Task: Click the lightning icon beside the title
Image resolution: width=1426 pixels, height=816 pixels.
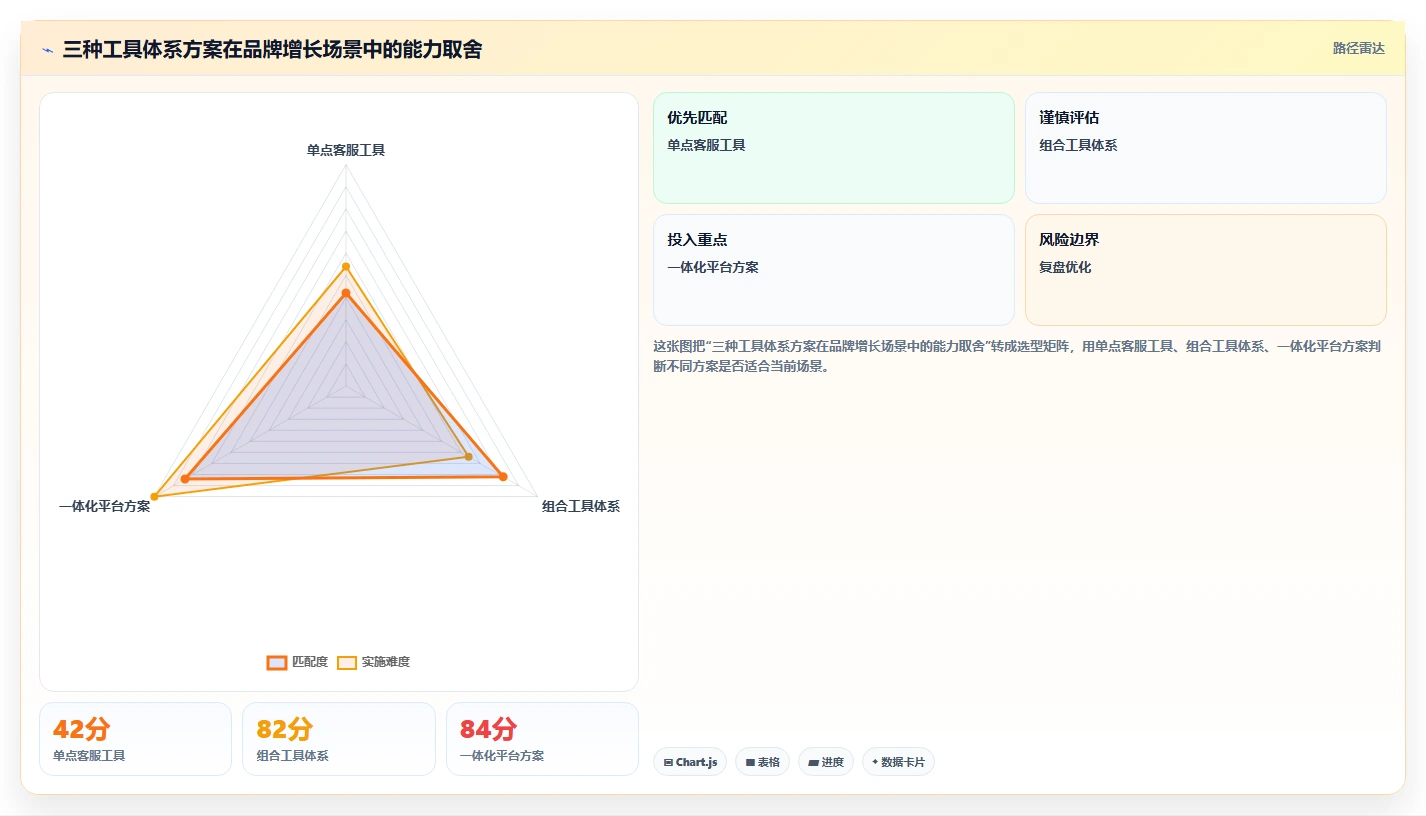Action: pos(47,50)
